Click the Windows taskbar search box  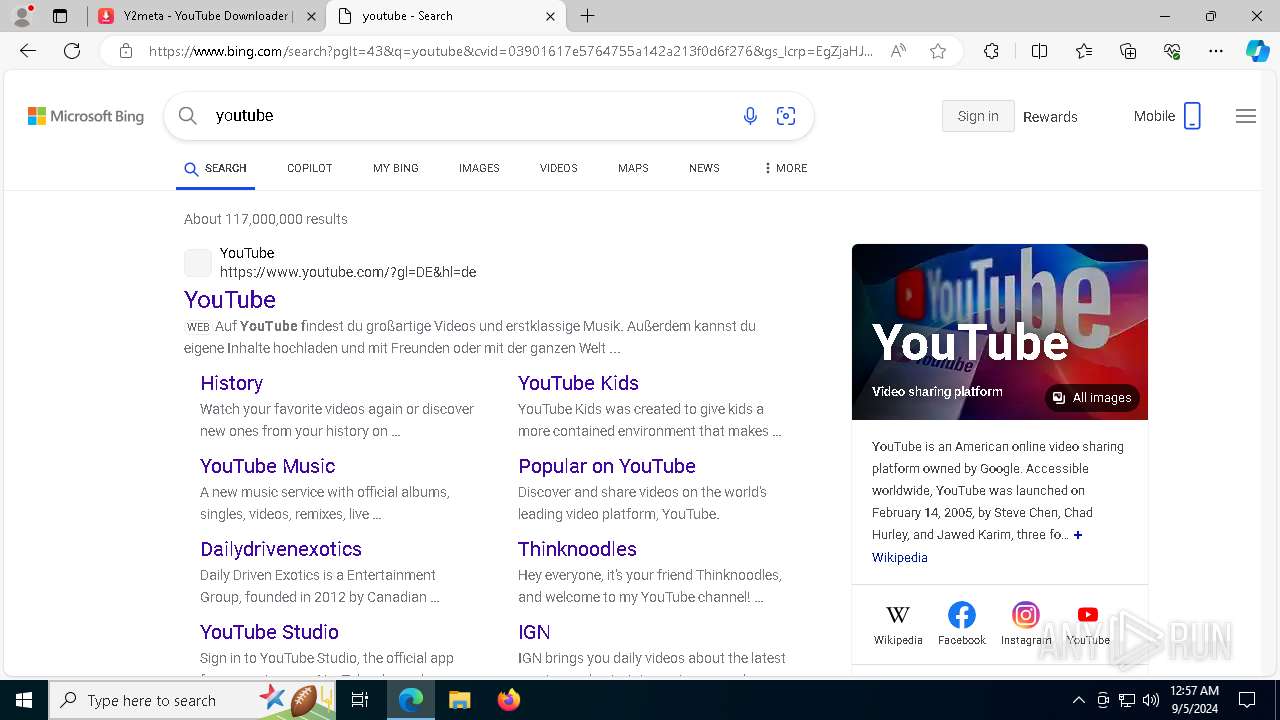192,700
